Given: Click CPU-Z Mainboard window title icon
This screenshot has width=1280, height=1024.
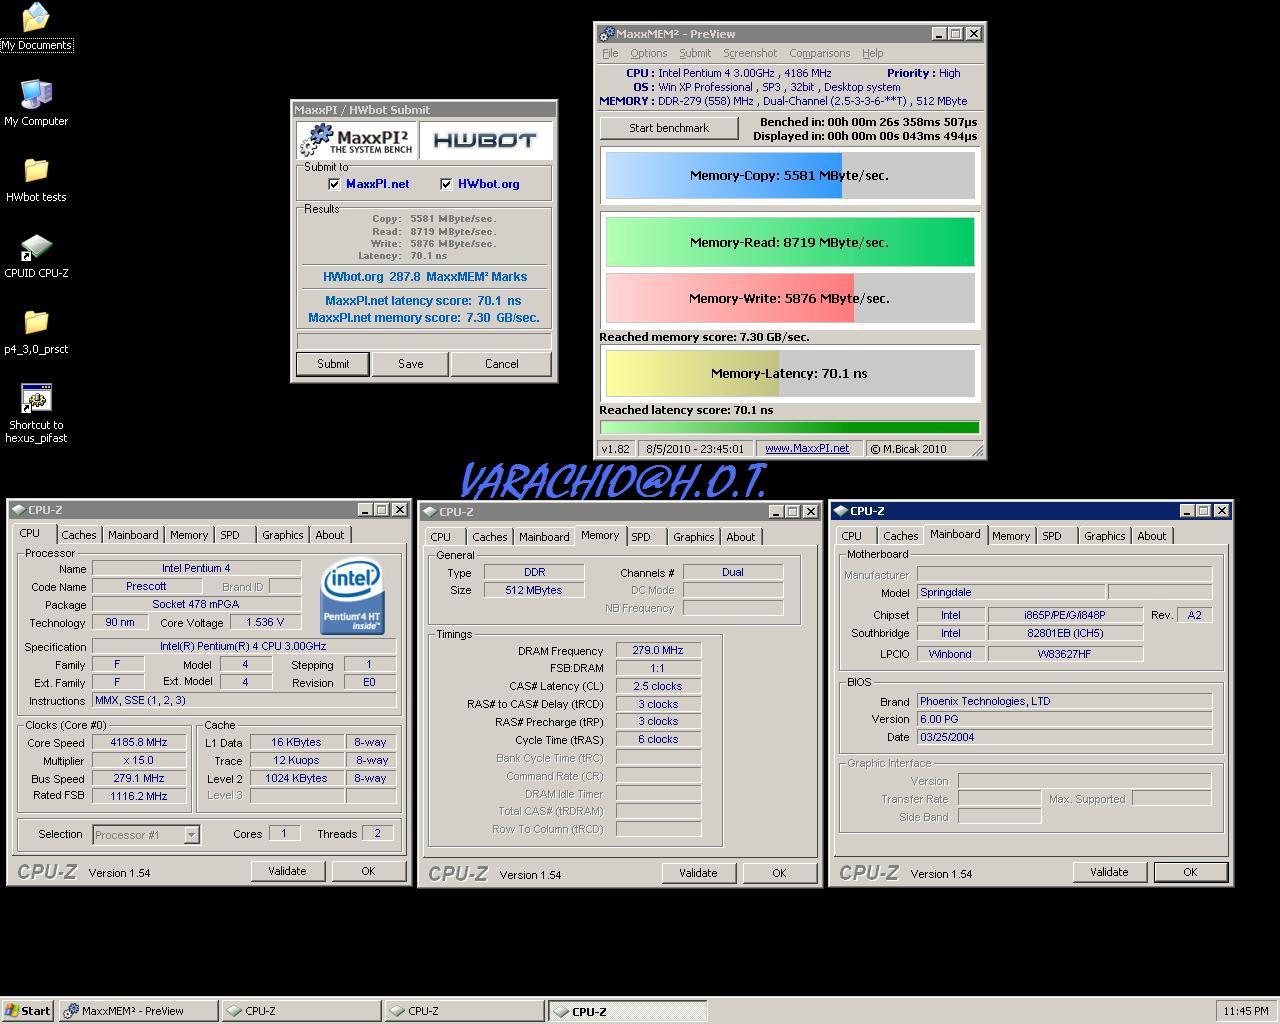Looking at the screenshot, I should [x=841, y=511].
